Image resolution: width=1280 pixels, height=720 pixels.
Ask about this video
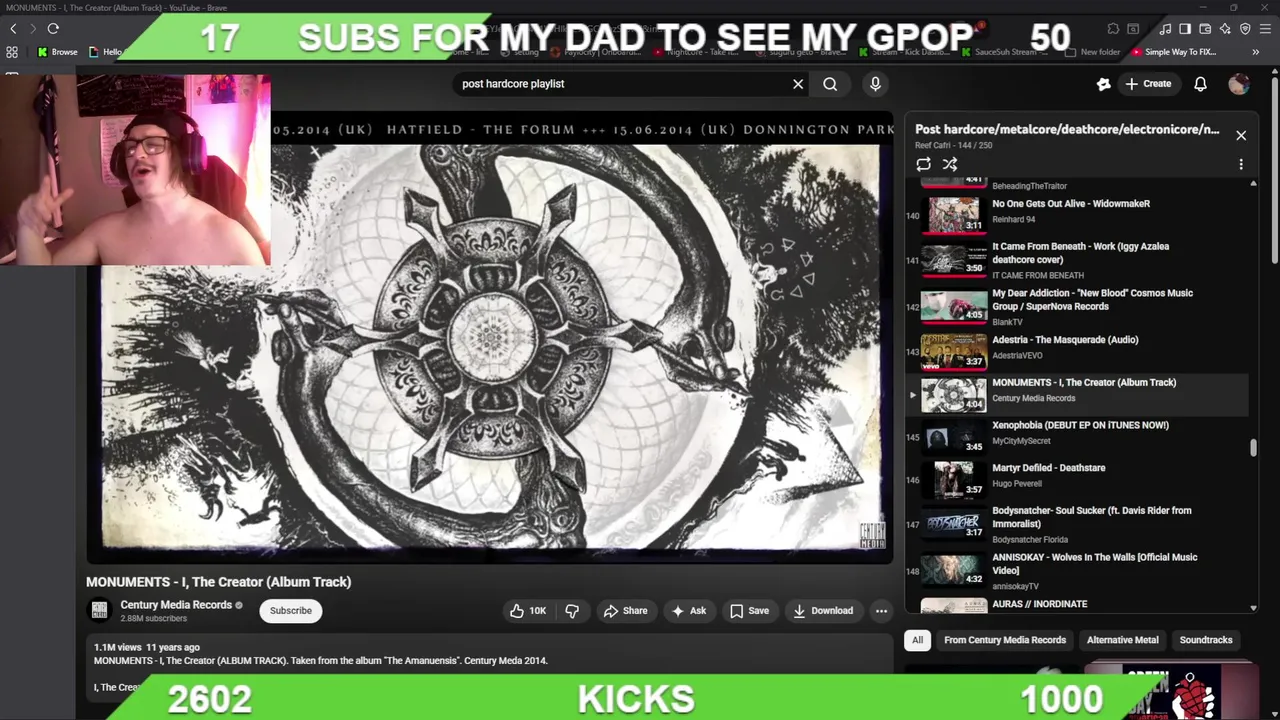[x=689, y=611]
